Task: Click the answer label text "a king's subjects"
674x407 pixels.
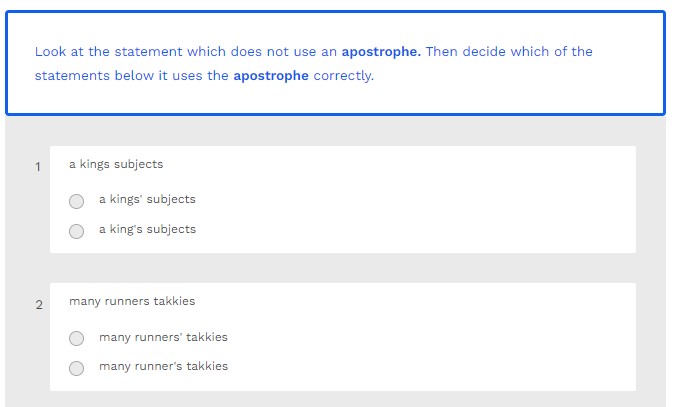Action: [x=147, y=230]
